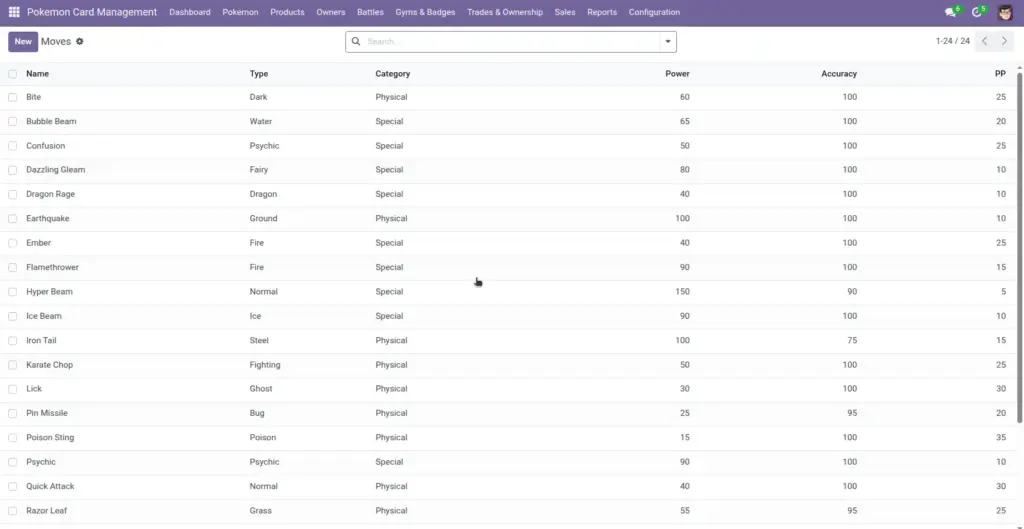The image size is (1024, 529).
Task: Go to next page arrow
Action: (1004, 41)
